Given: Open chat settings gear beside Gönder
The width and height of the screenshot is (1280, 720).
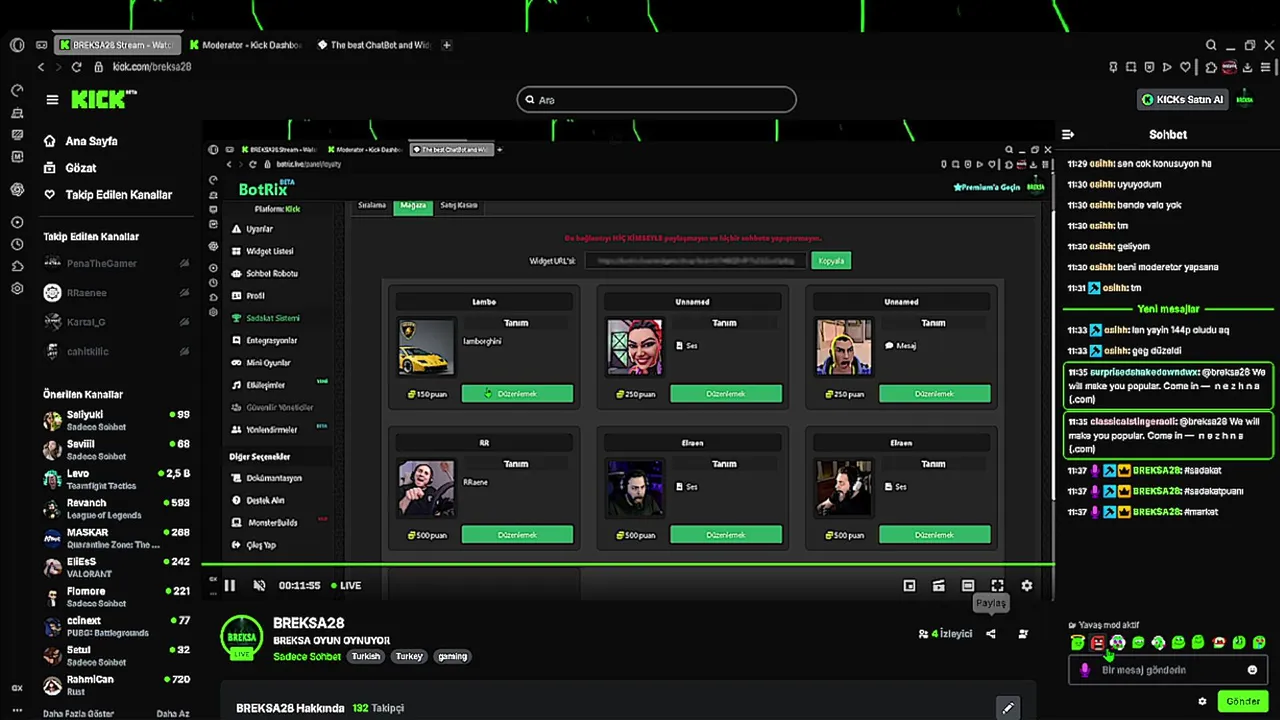Looking at the screenshot, I should 1202,701.
